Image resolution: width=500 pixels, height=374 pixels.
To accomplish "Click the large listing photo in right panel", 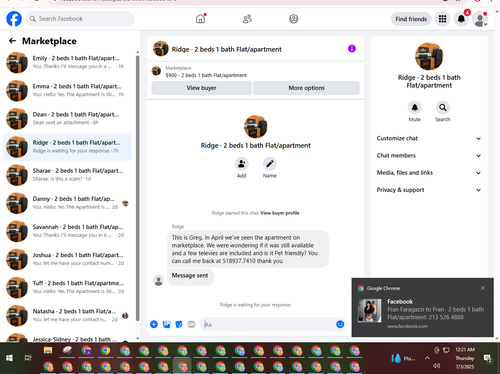I will click(429, 56).
